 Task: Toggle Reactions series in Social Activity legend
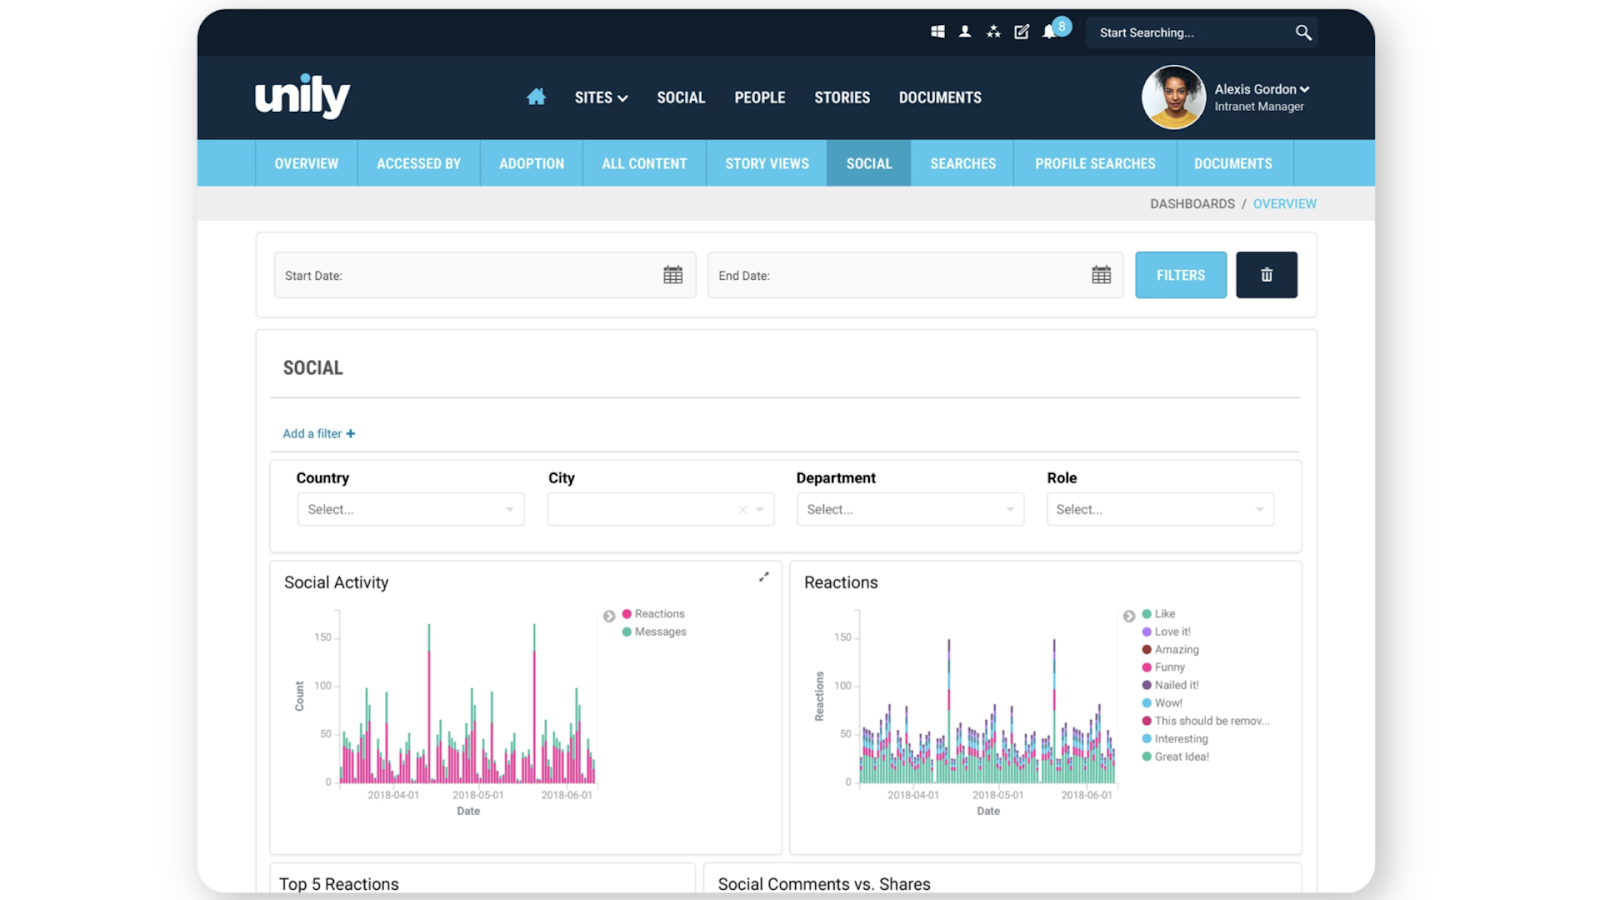click(654, 614)
